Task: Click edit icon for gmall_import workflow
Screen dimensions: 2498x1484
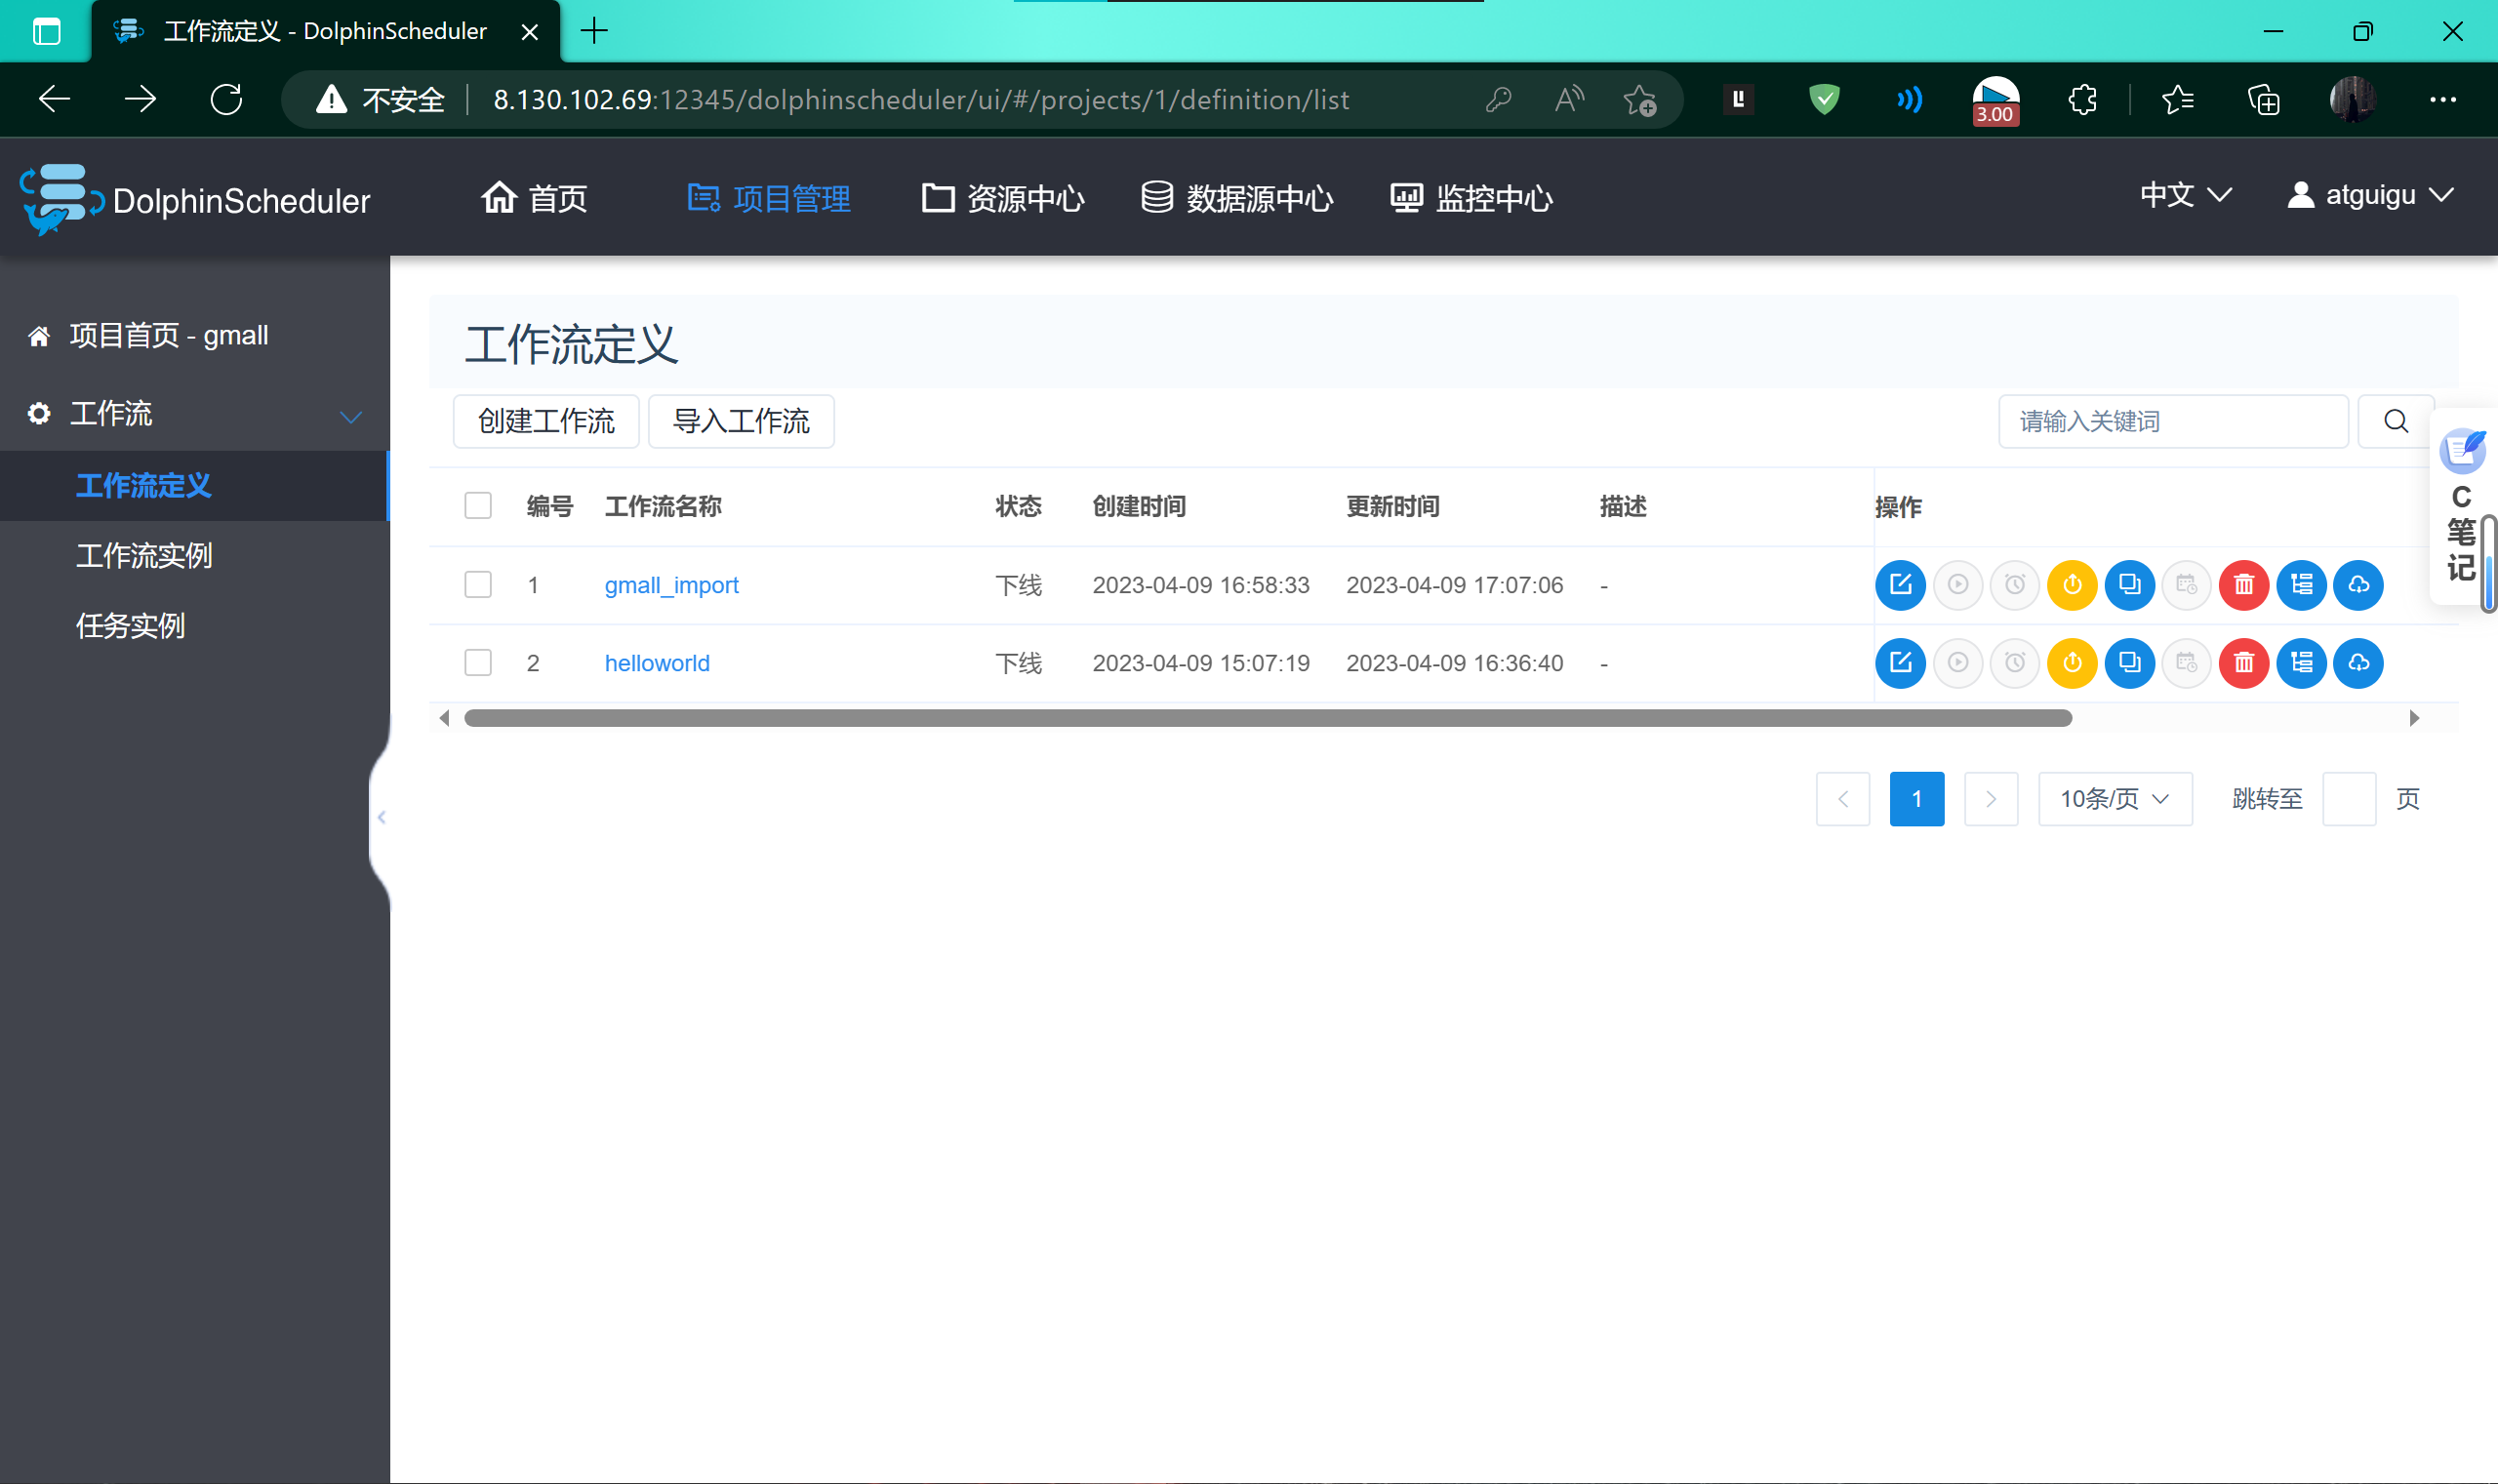Action: point(1900,584)
